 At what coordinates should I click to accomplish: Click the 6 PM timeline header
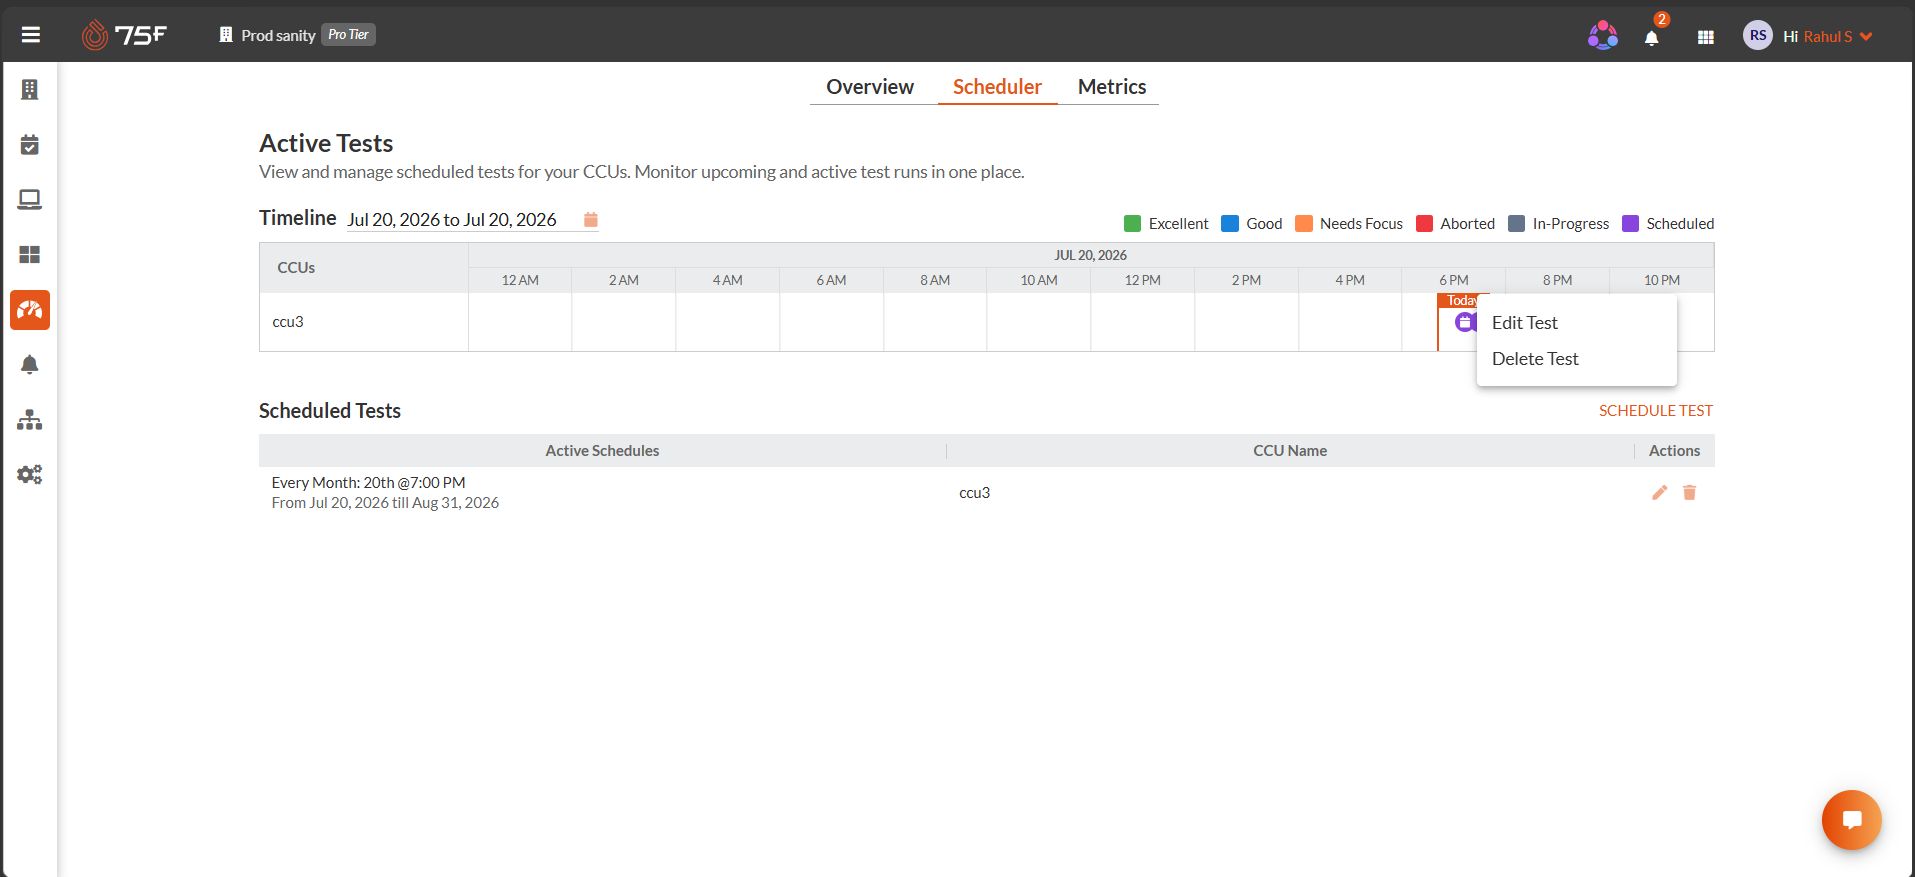1454,281
